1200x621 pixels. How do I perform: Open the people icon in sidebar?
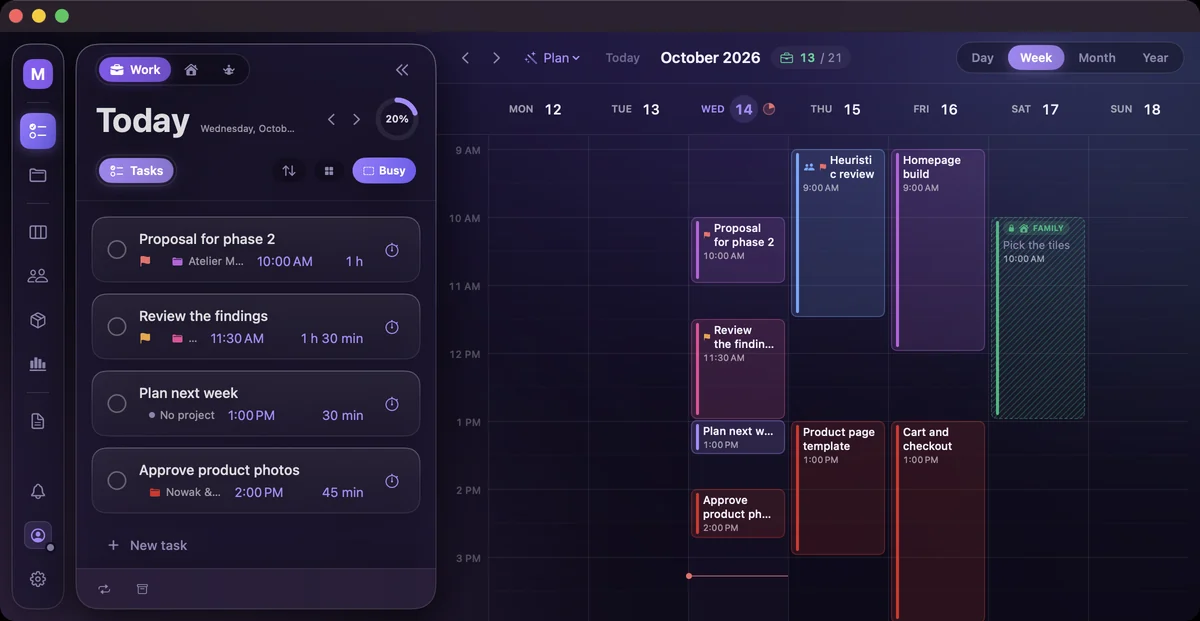(38, 276)
